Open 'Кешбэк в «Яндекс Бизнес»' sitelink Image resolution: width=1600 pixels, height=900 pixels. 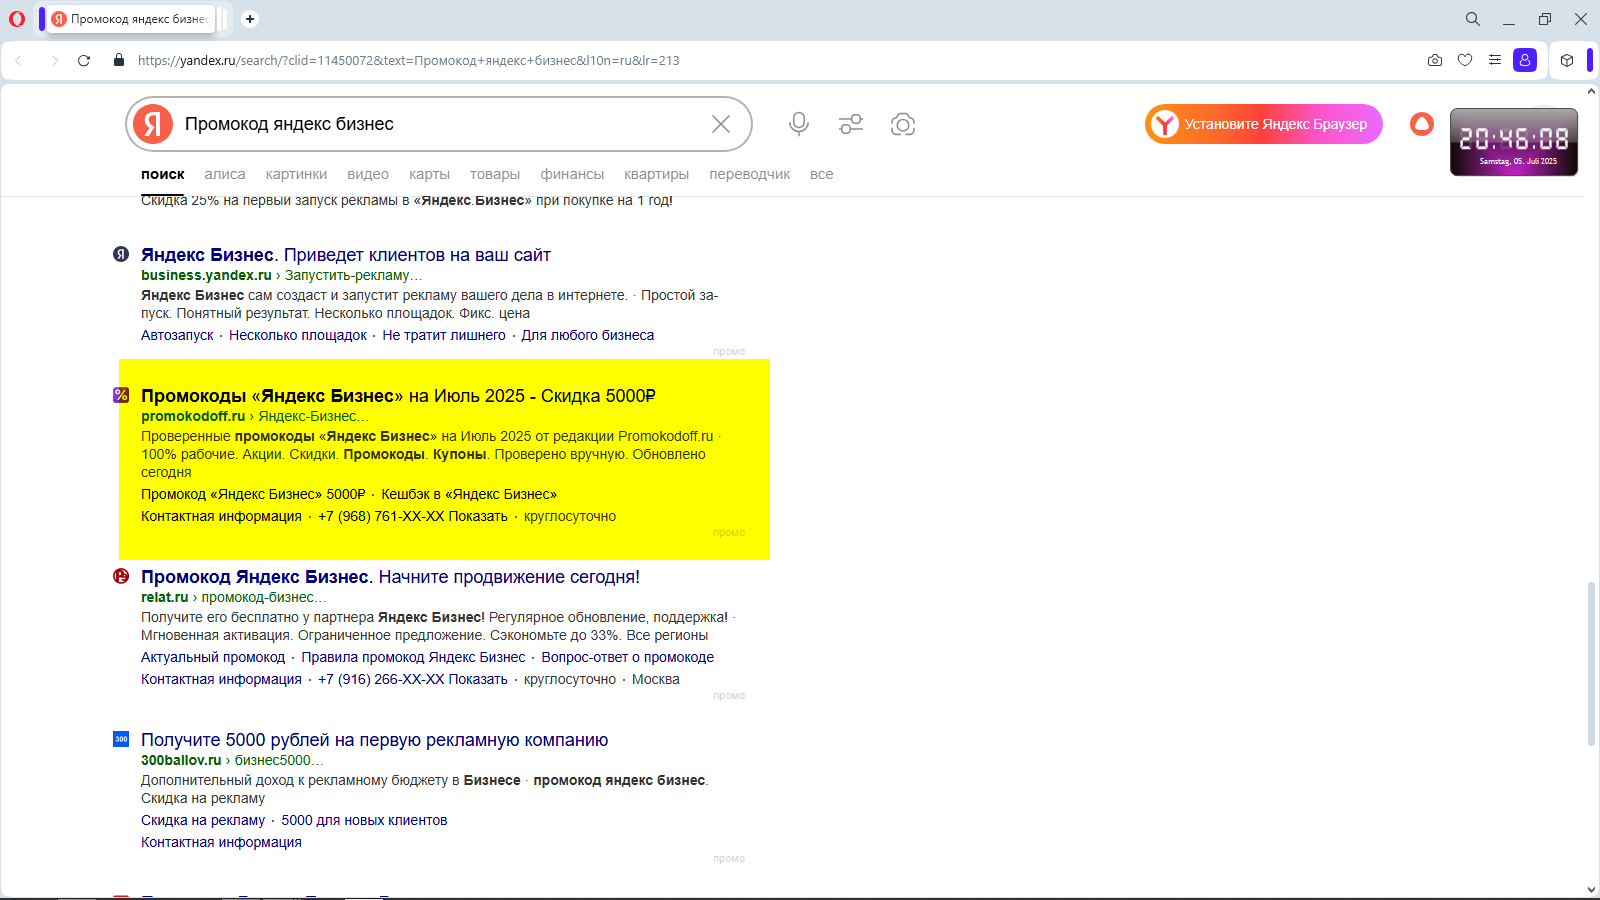point(469,494)
